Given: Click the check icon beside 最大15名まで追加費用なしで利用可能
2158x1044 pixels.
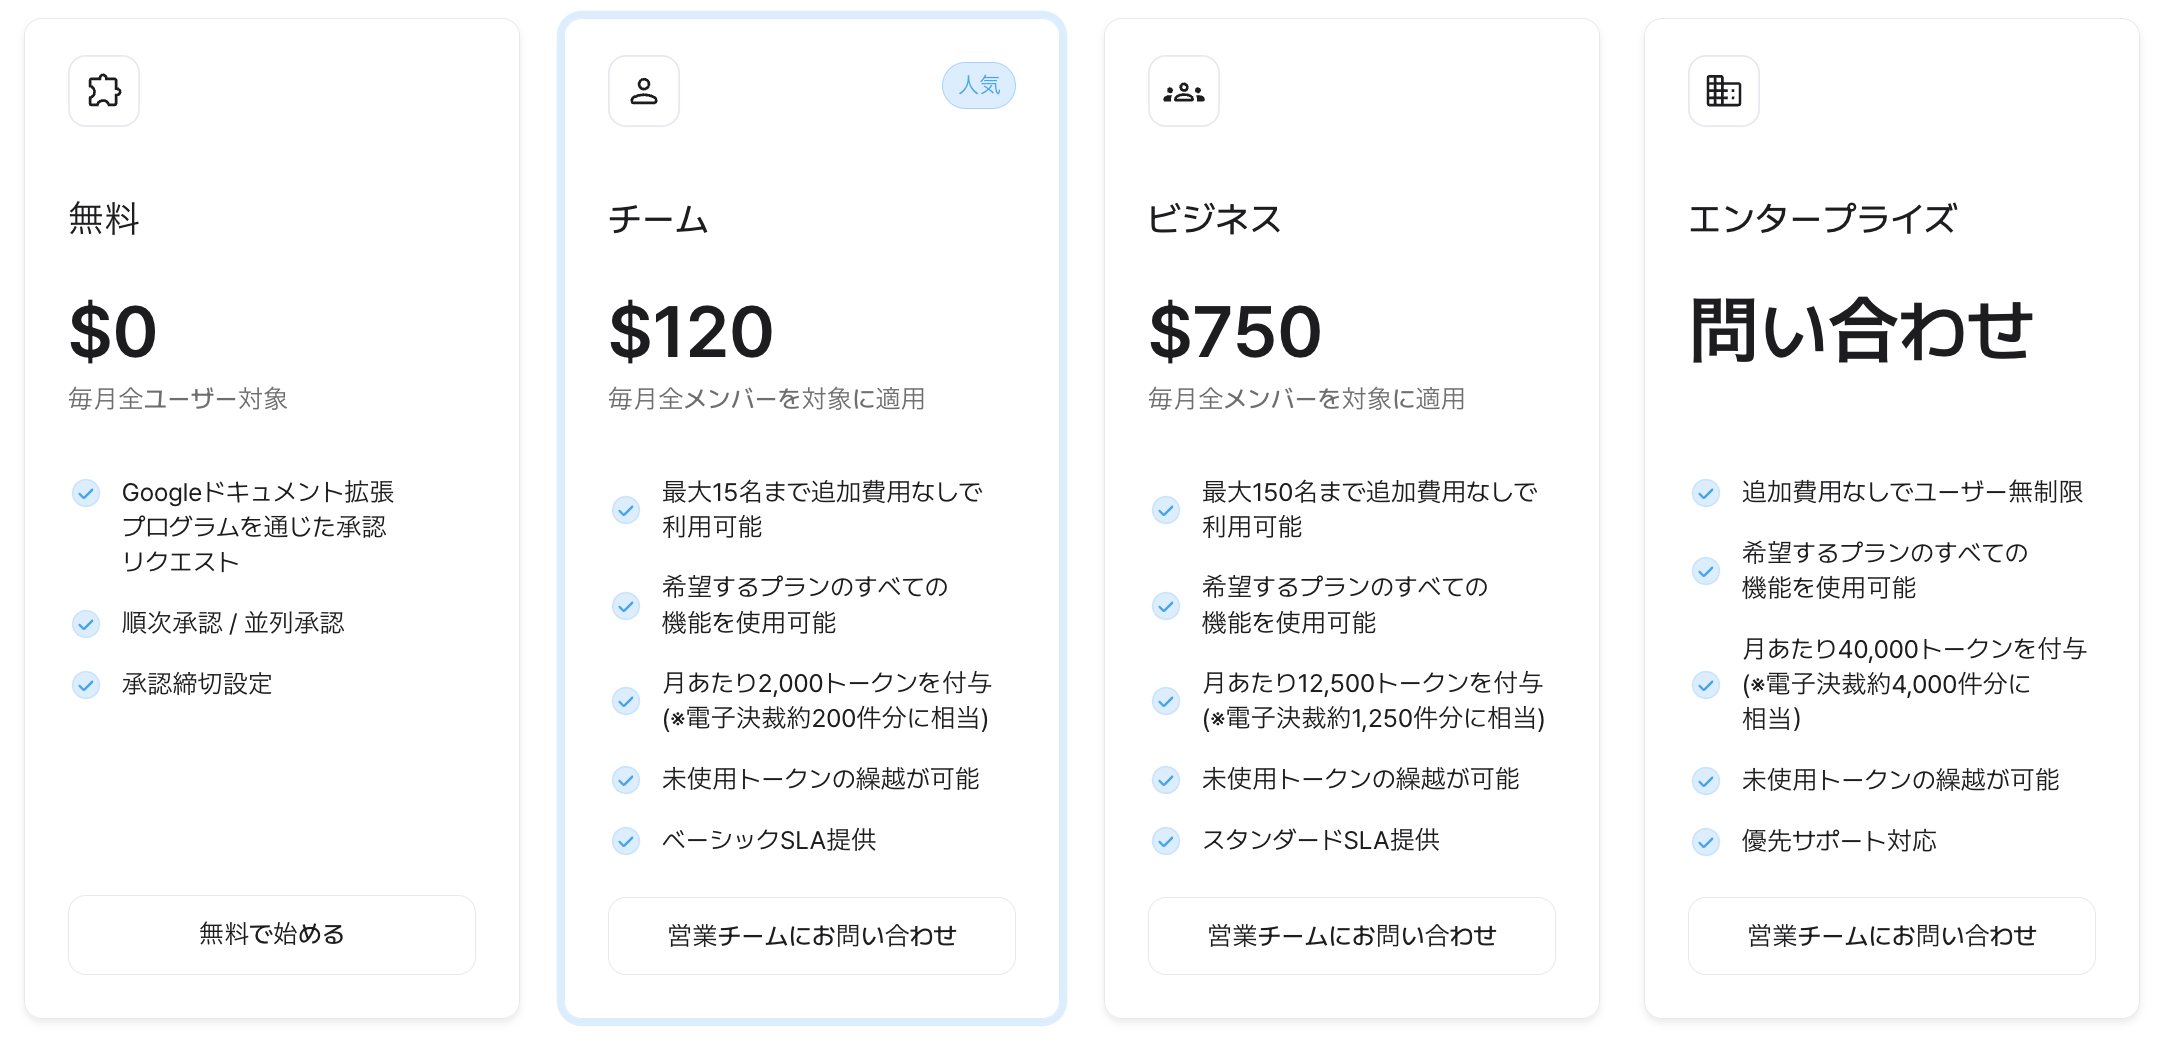Looking at the screenshot, I should pyautogui.click(x=626, y=510).
